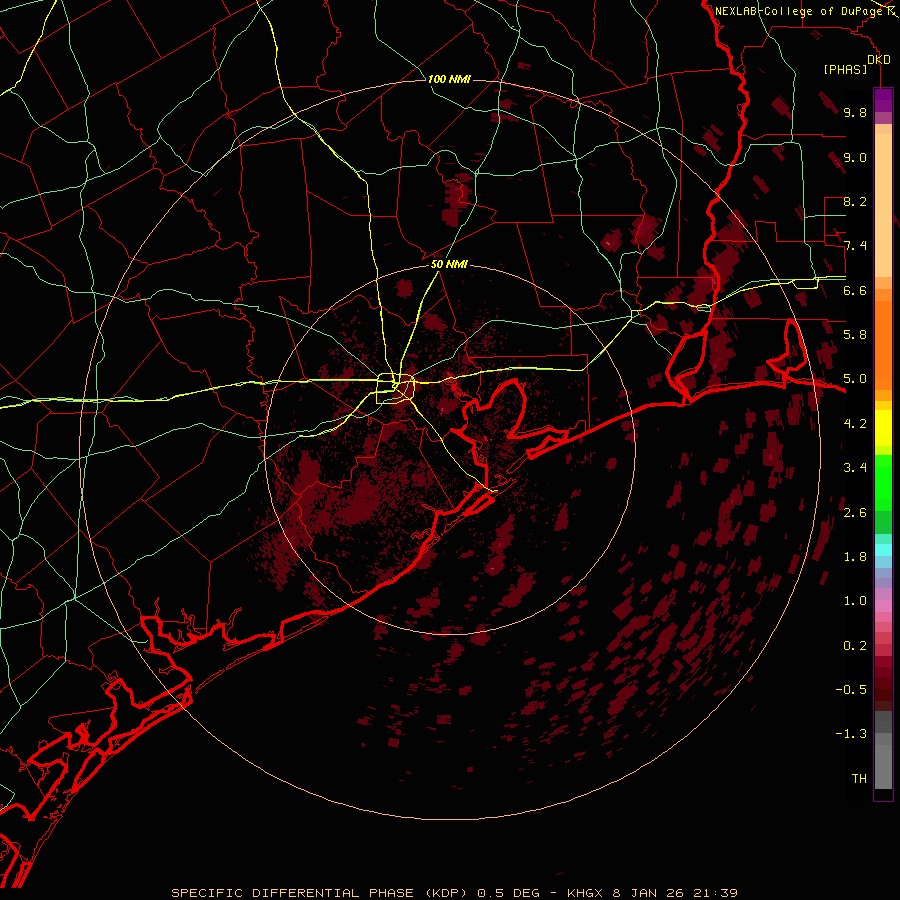Viewport: 900px width, 900px height.
Task: Click the '9.0' value on the color scale
Action: point(855,157)
